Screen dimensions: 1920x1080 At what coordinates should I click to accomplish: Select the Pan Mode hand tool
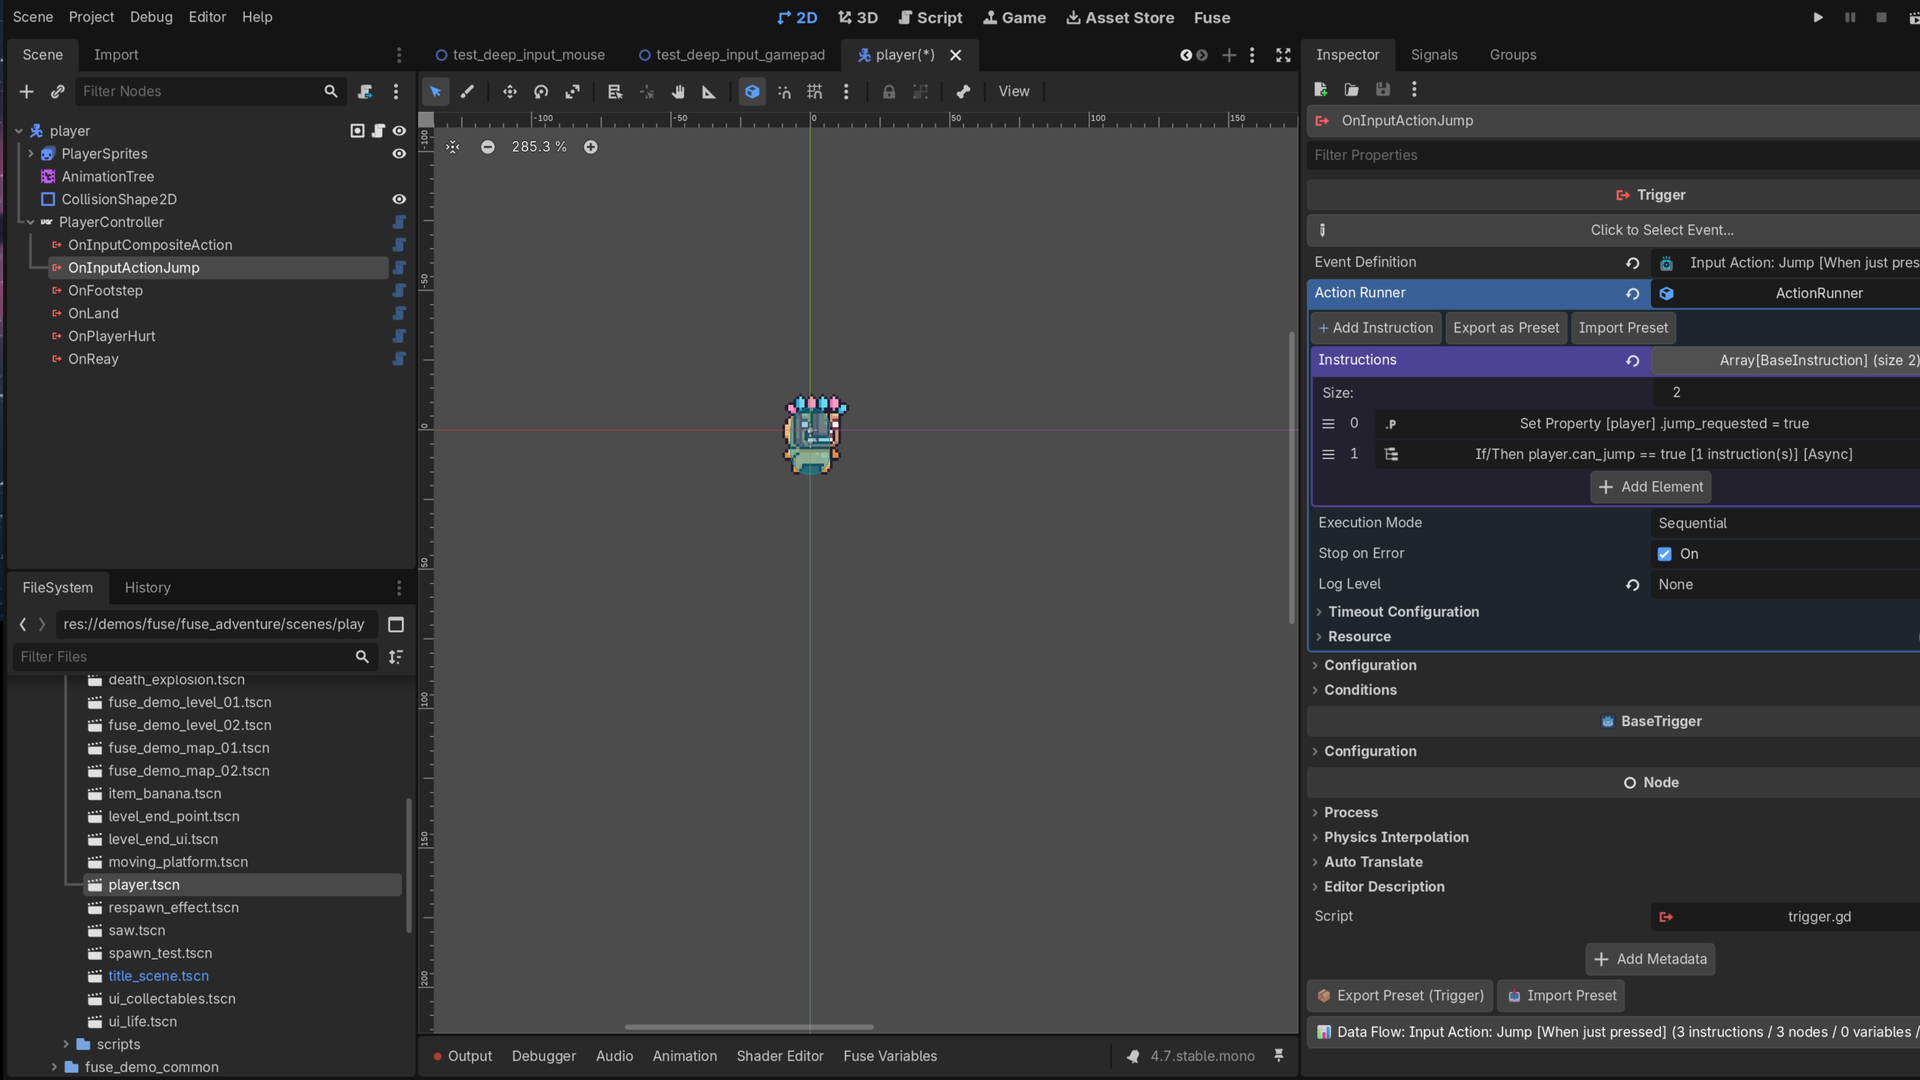tap(678, 92)
